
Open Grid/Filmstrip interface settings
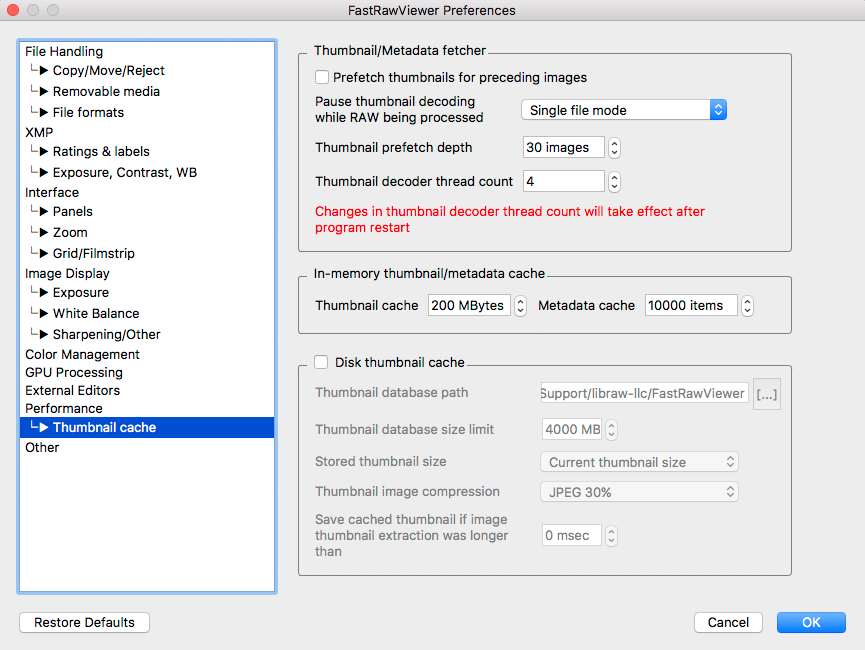click(94, 253)
